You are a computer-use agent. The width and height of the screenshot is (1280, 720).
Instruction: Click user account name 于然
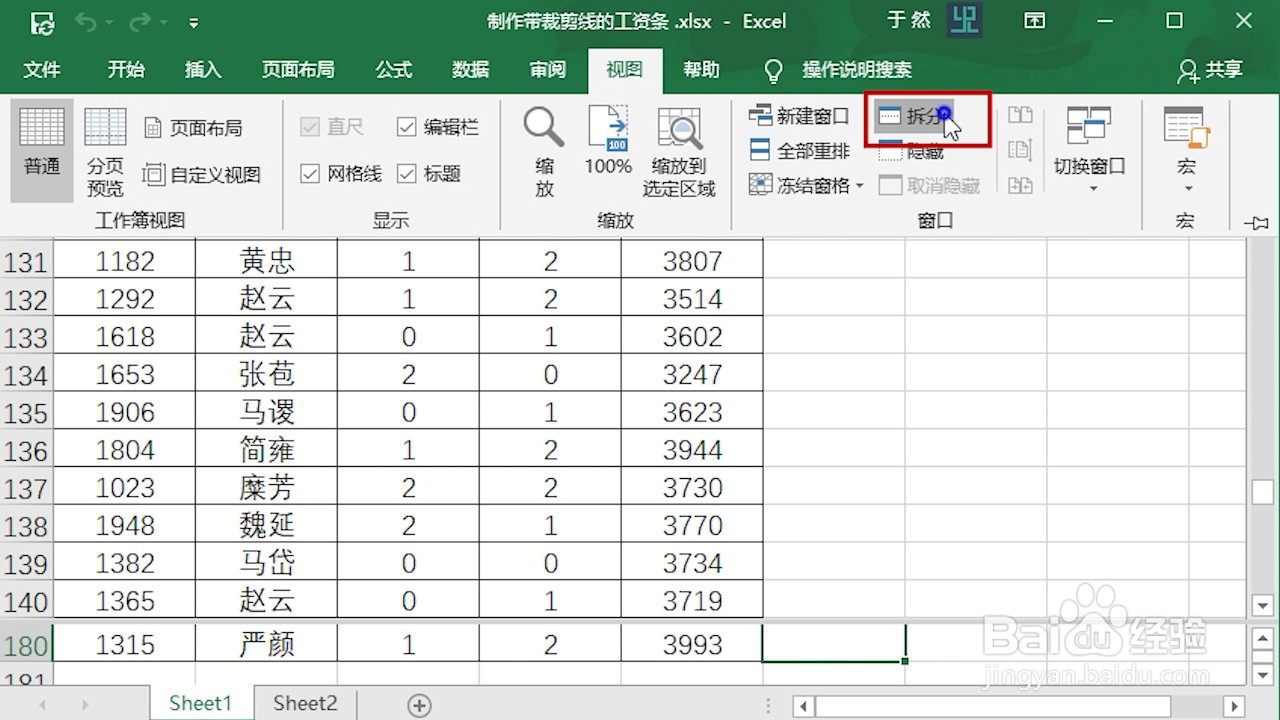click(908, 21)
